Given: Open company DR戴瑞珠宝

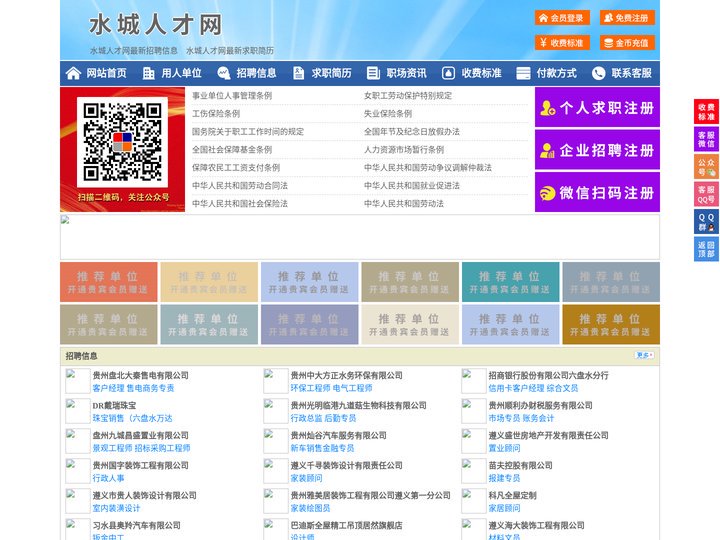Looking at the screenshot, I should [x=114, y=405].
